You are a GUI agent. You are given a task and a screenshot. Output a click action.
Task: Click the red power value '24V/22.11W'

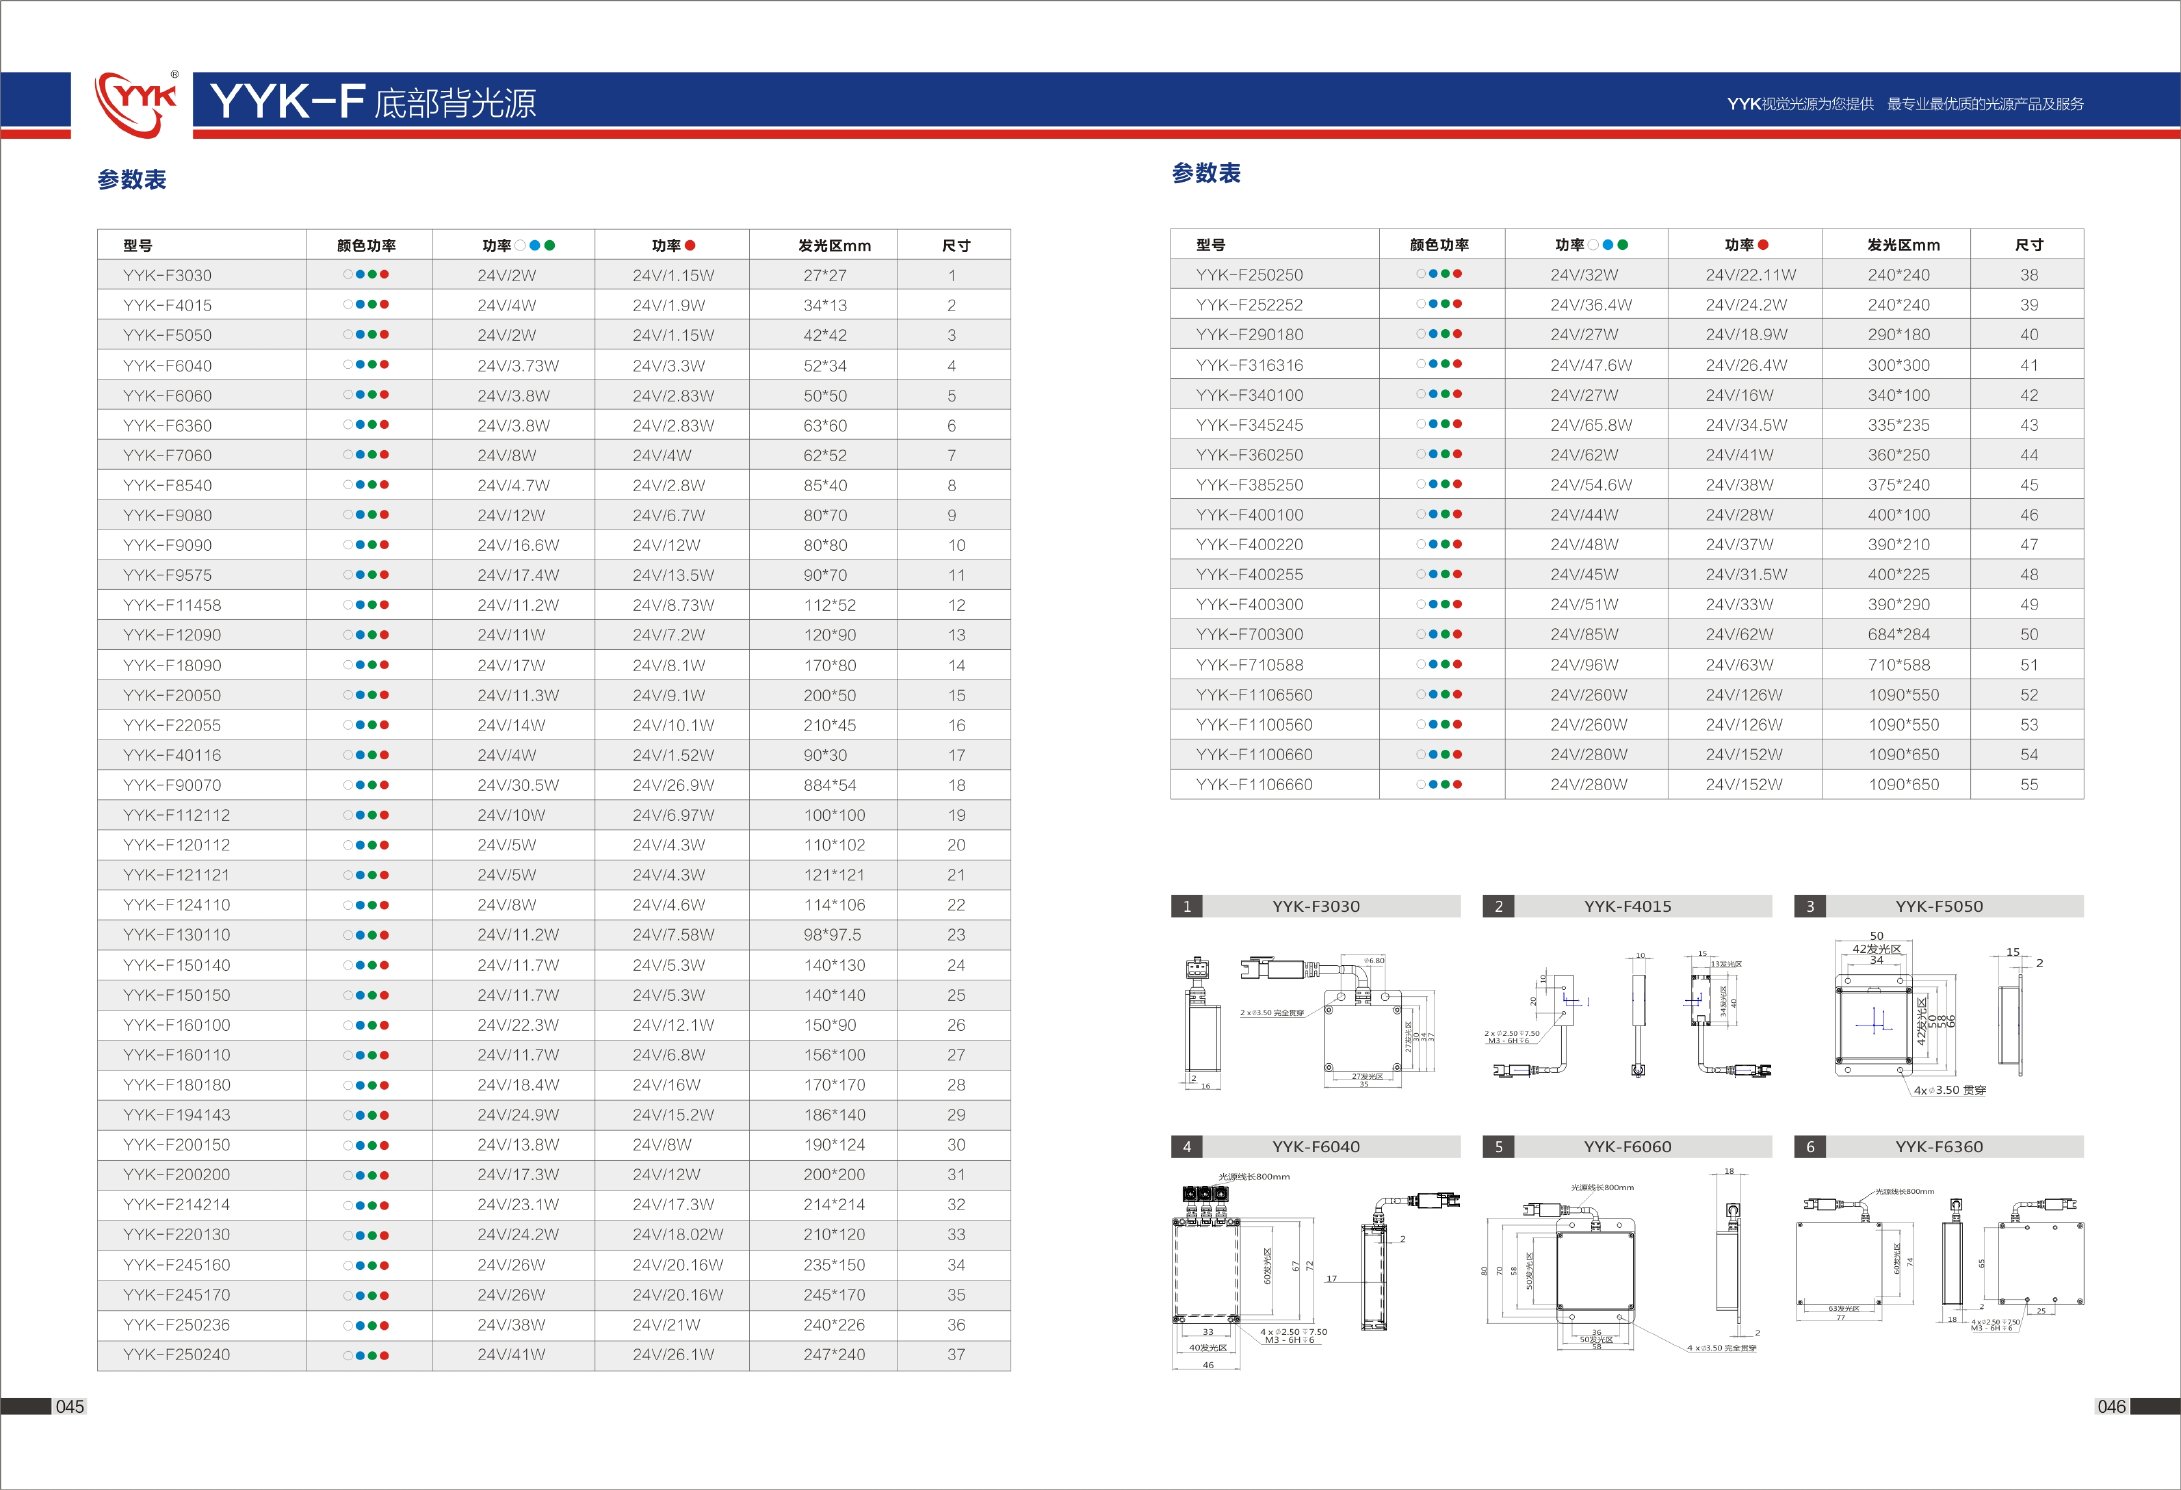[1750, 274]
